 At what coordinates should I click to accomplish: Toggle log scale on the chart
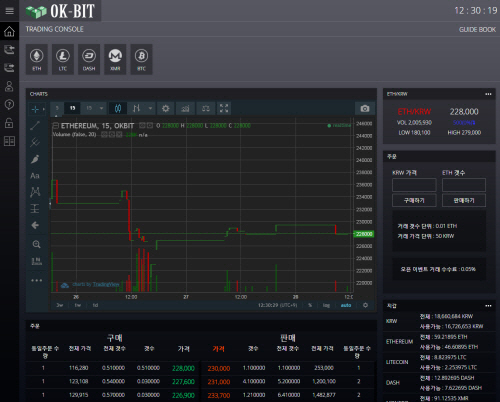pyautogui.click(x=326, y=305)
